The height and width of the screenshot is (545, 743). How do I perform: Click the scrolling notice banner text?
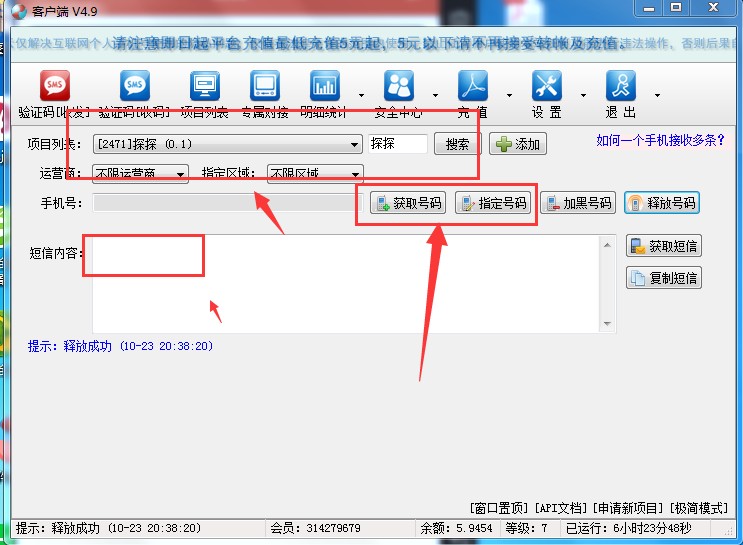tap(370, 44)
